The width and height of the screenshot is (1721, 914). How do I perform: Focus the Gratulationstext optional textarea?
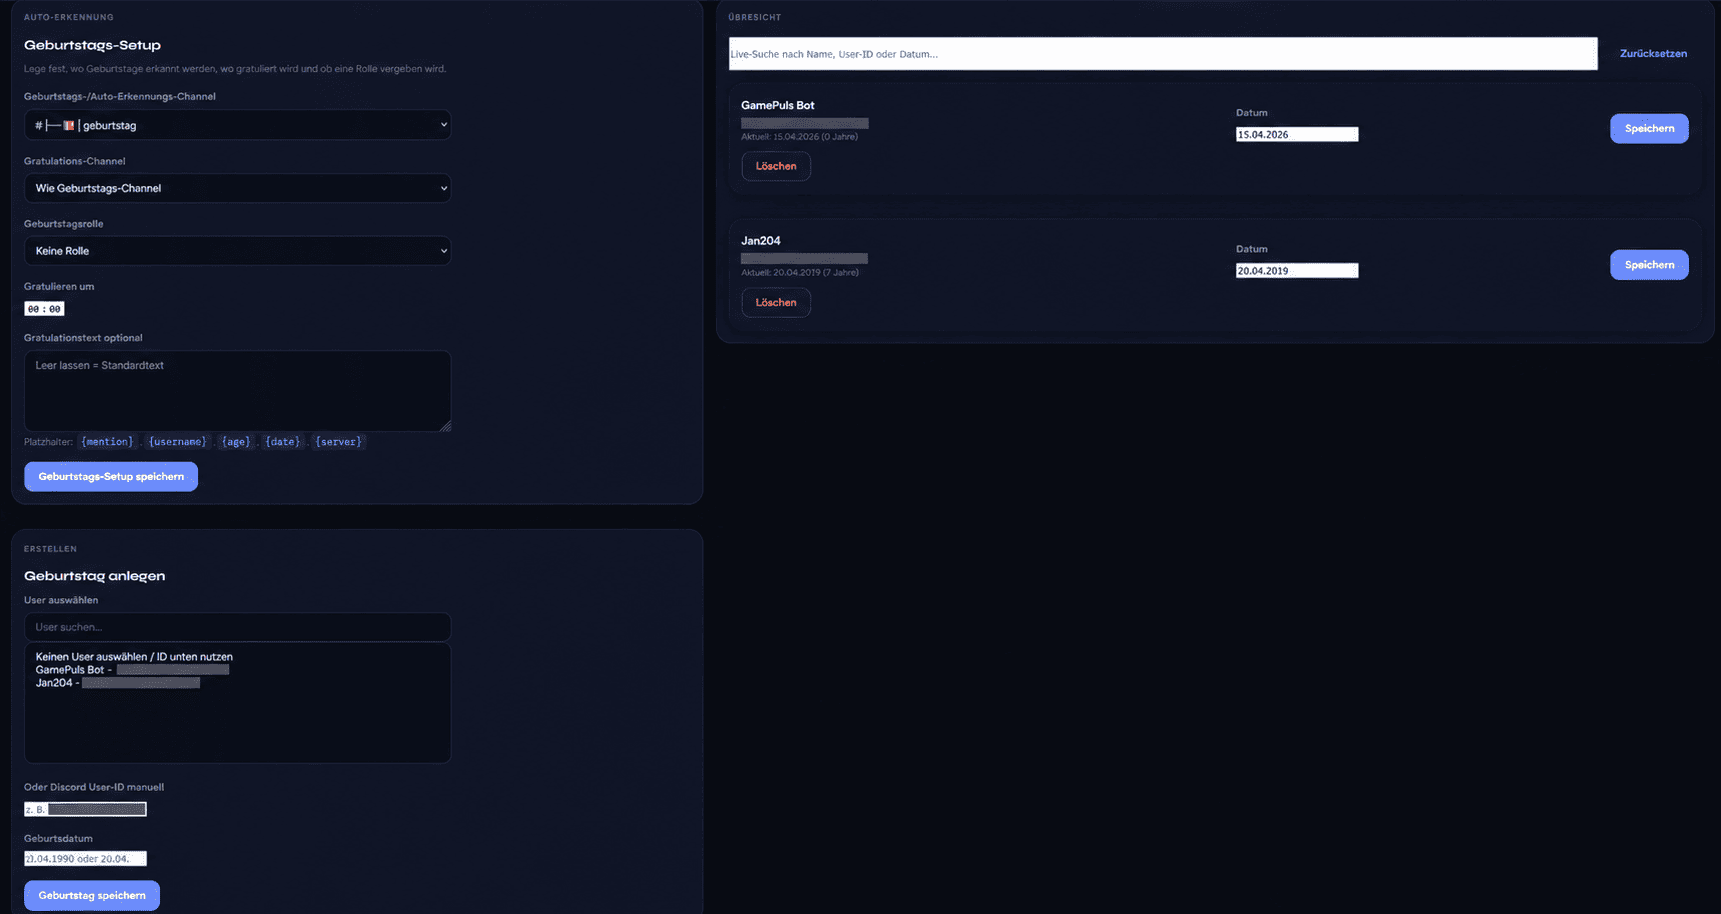tap(237, 391)
